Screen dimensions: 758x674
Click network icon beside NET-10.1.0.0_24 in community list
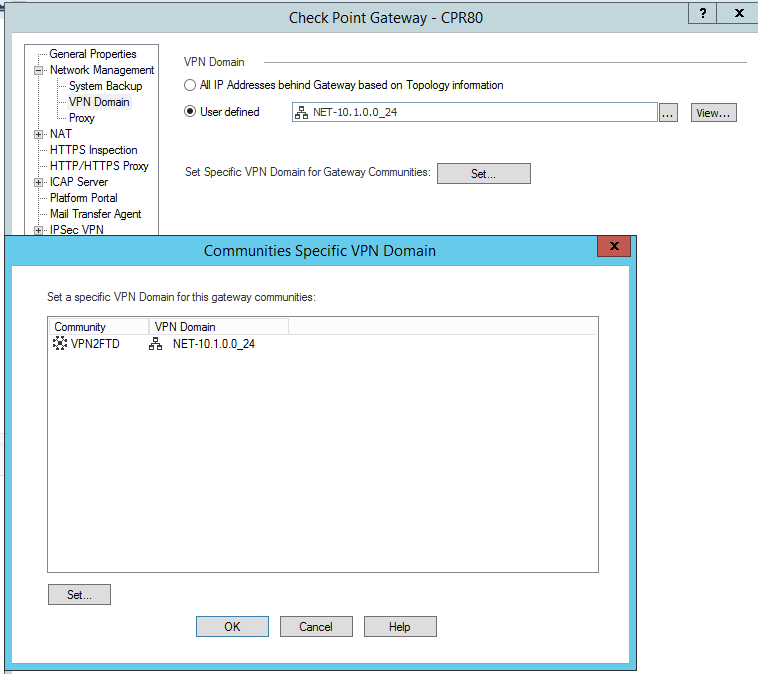tap(155, 344)
